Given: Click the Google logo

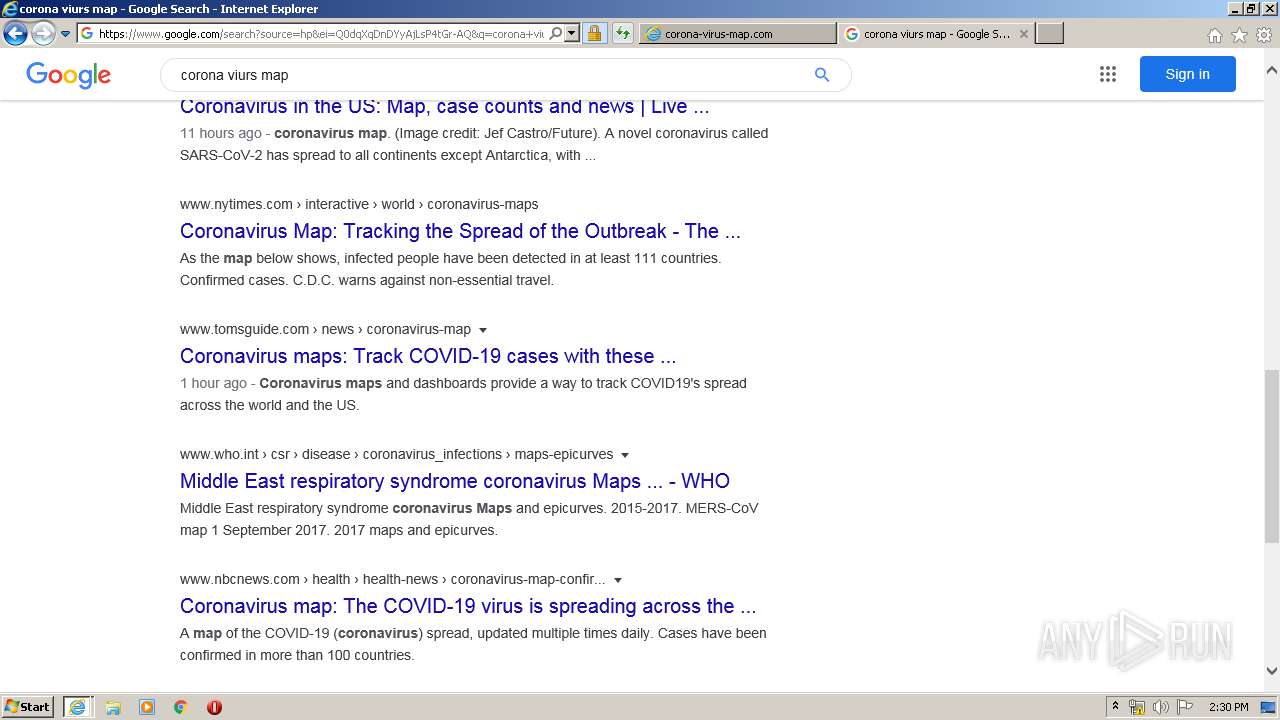Looking at the screenshot, I should pyautogui.click(x=68, y=75).
